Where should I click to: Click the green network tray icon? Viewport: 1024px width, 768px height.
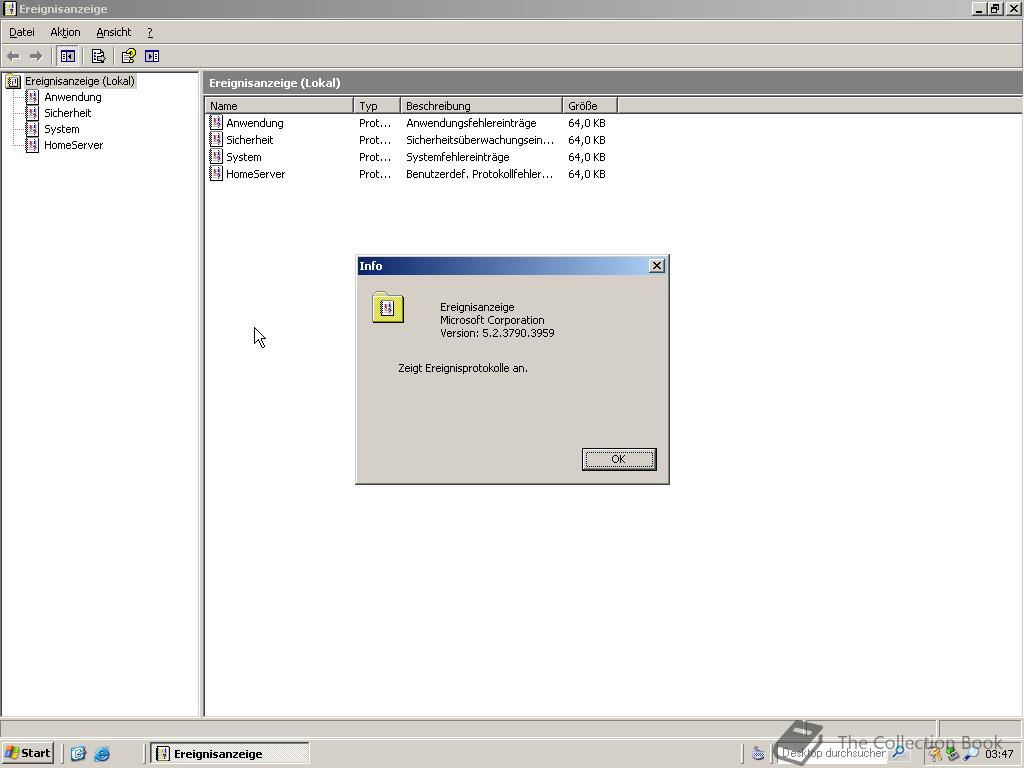[952, 754]
